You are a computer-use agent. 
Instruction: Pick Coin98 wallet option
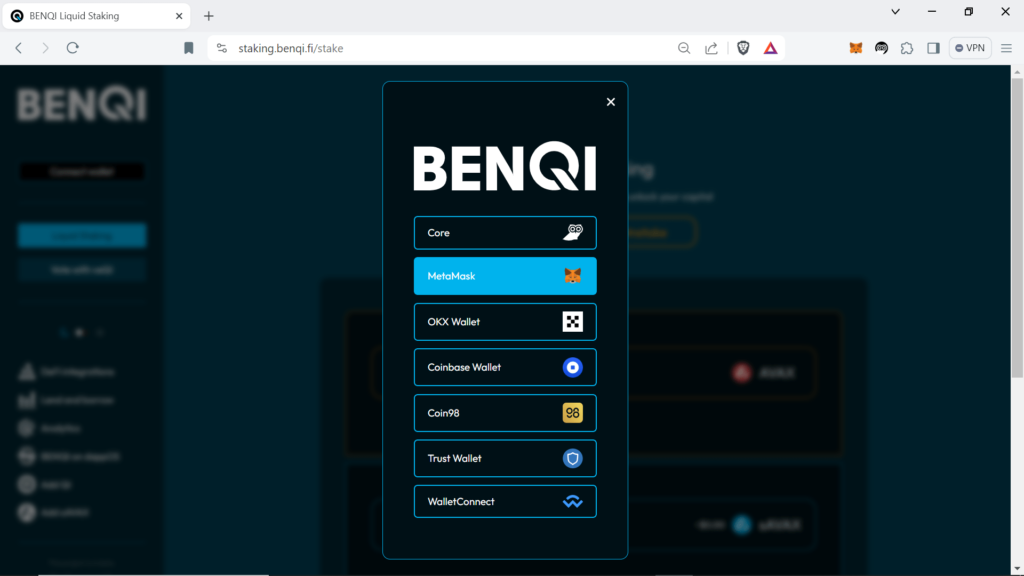pyautogui.click(x=505, y=413)
